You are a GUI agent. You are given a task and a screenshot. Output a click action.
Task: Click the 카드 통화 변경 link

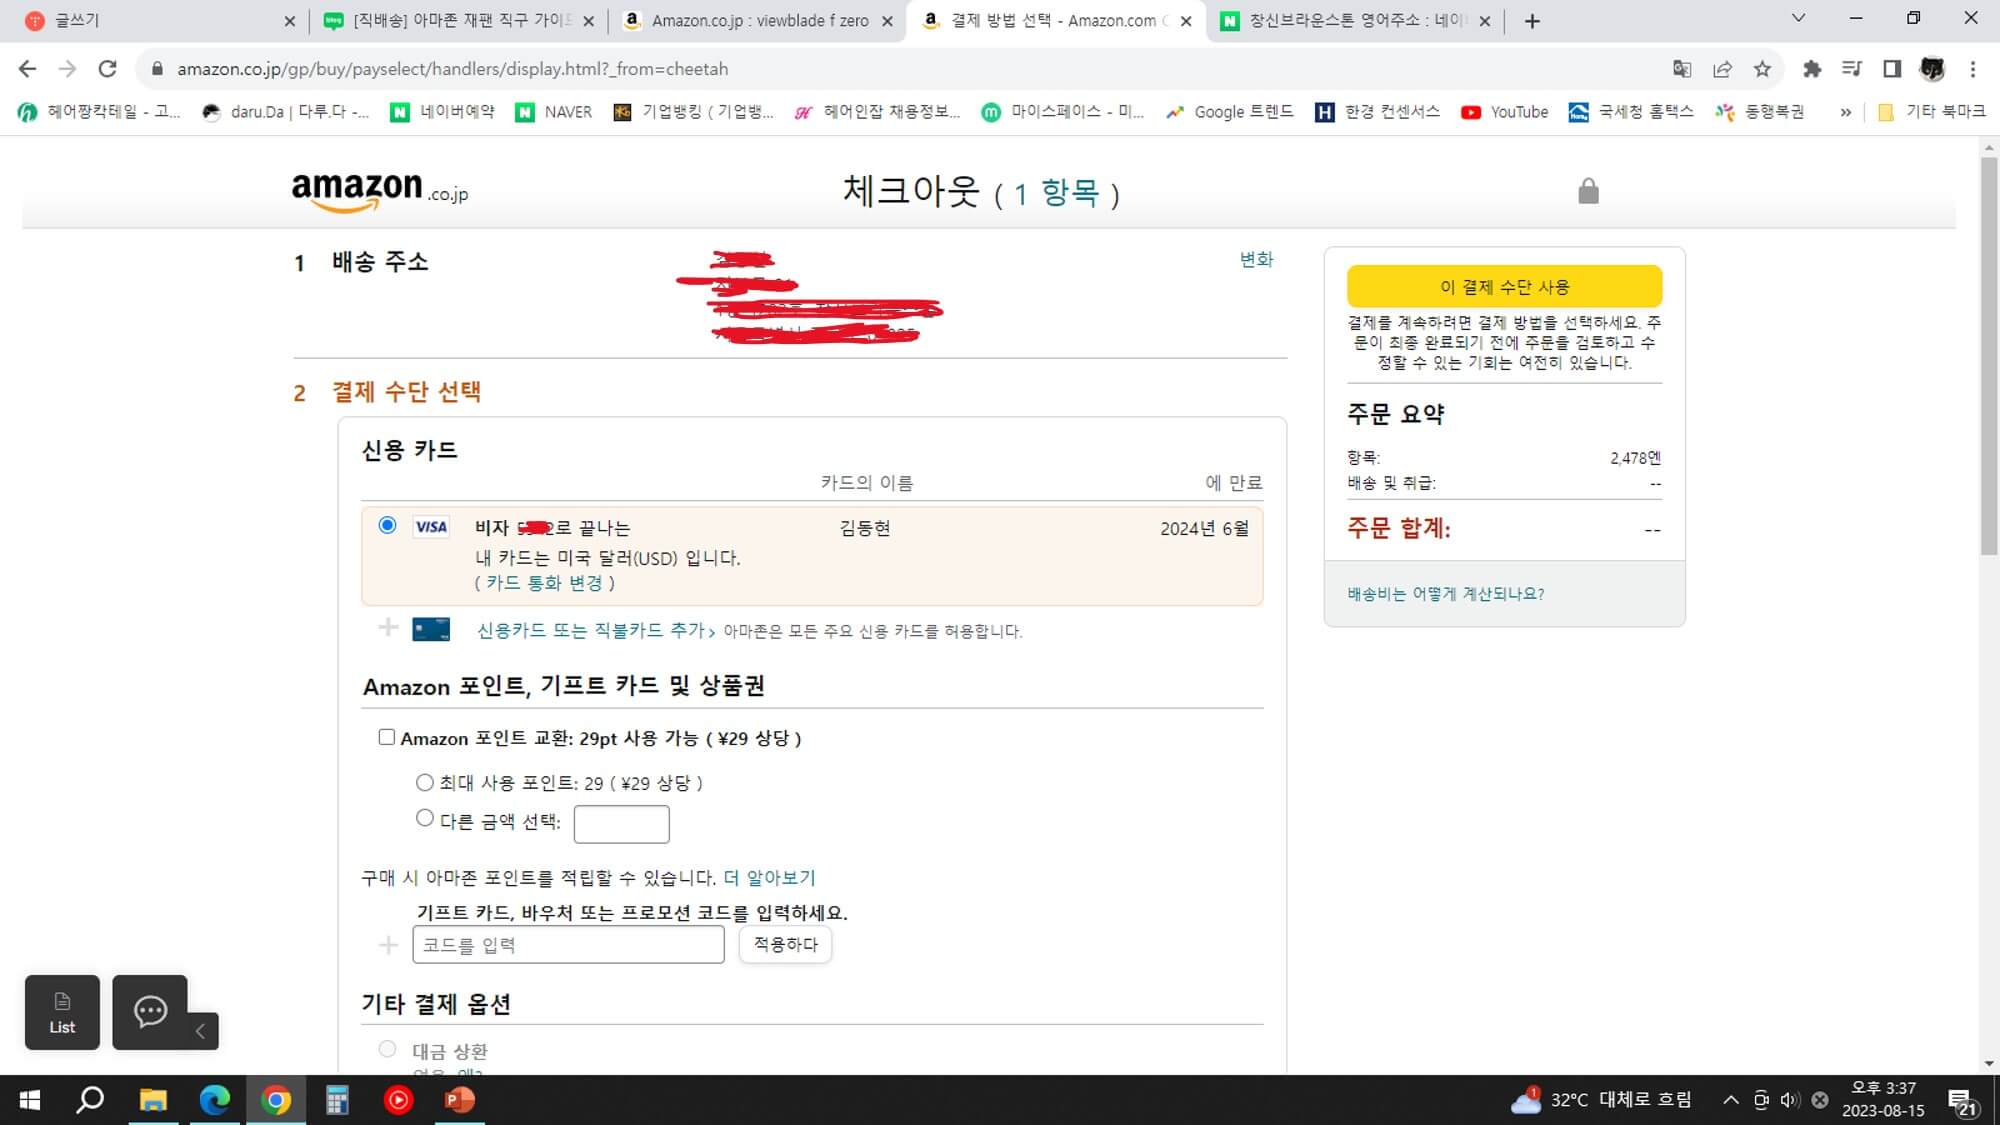(x=545, y=583)
